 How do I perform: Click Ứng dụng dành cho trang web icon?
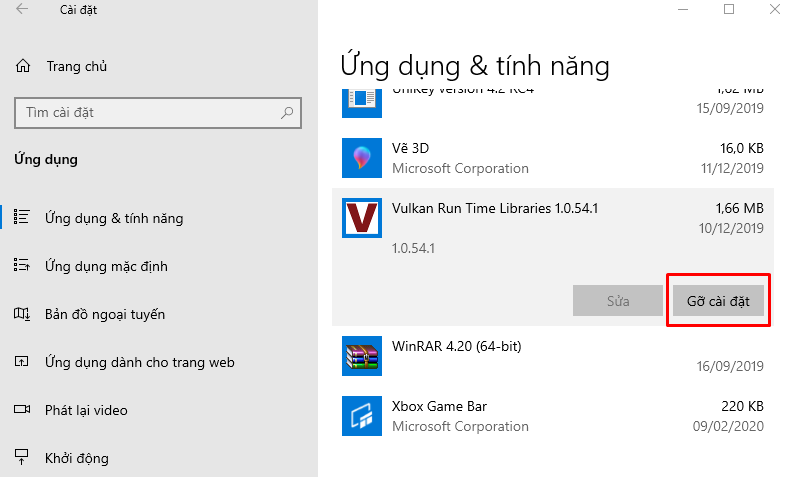22,361
